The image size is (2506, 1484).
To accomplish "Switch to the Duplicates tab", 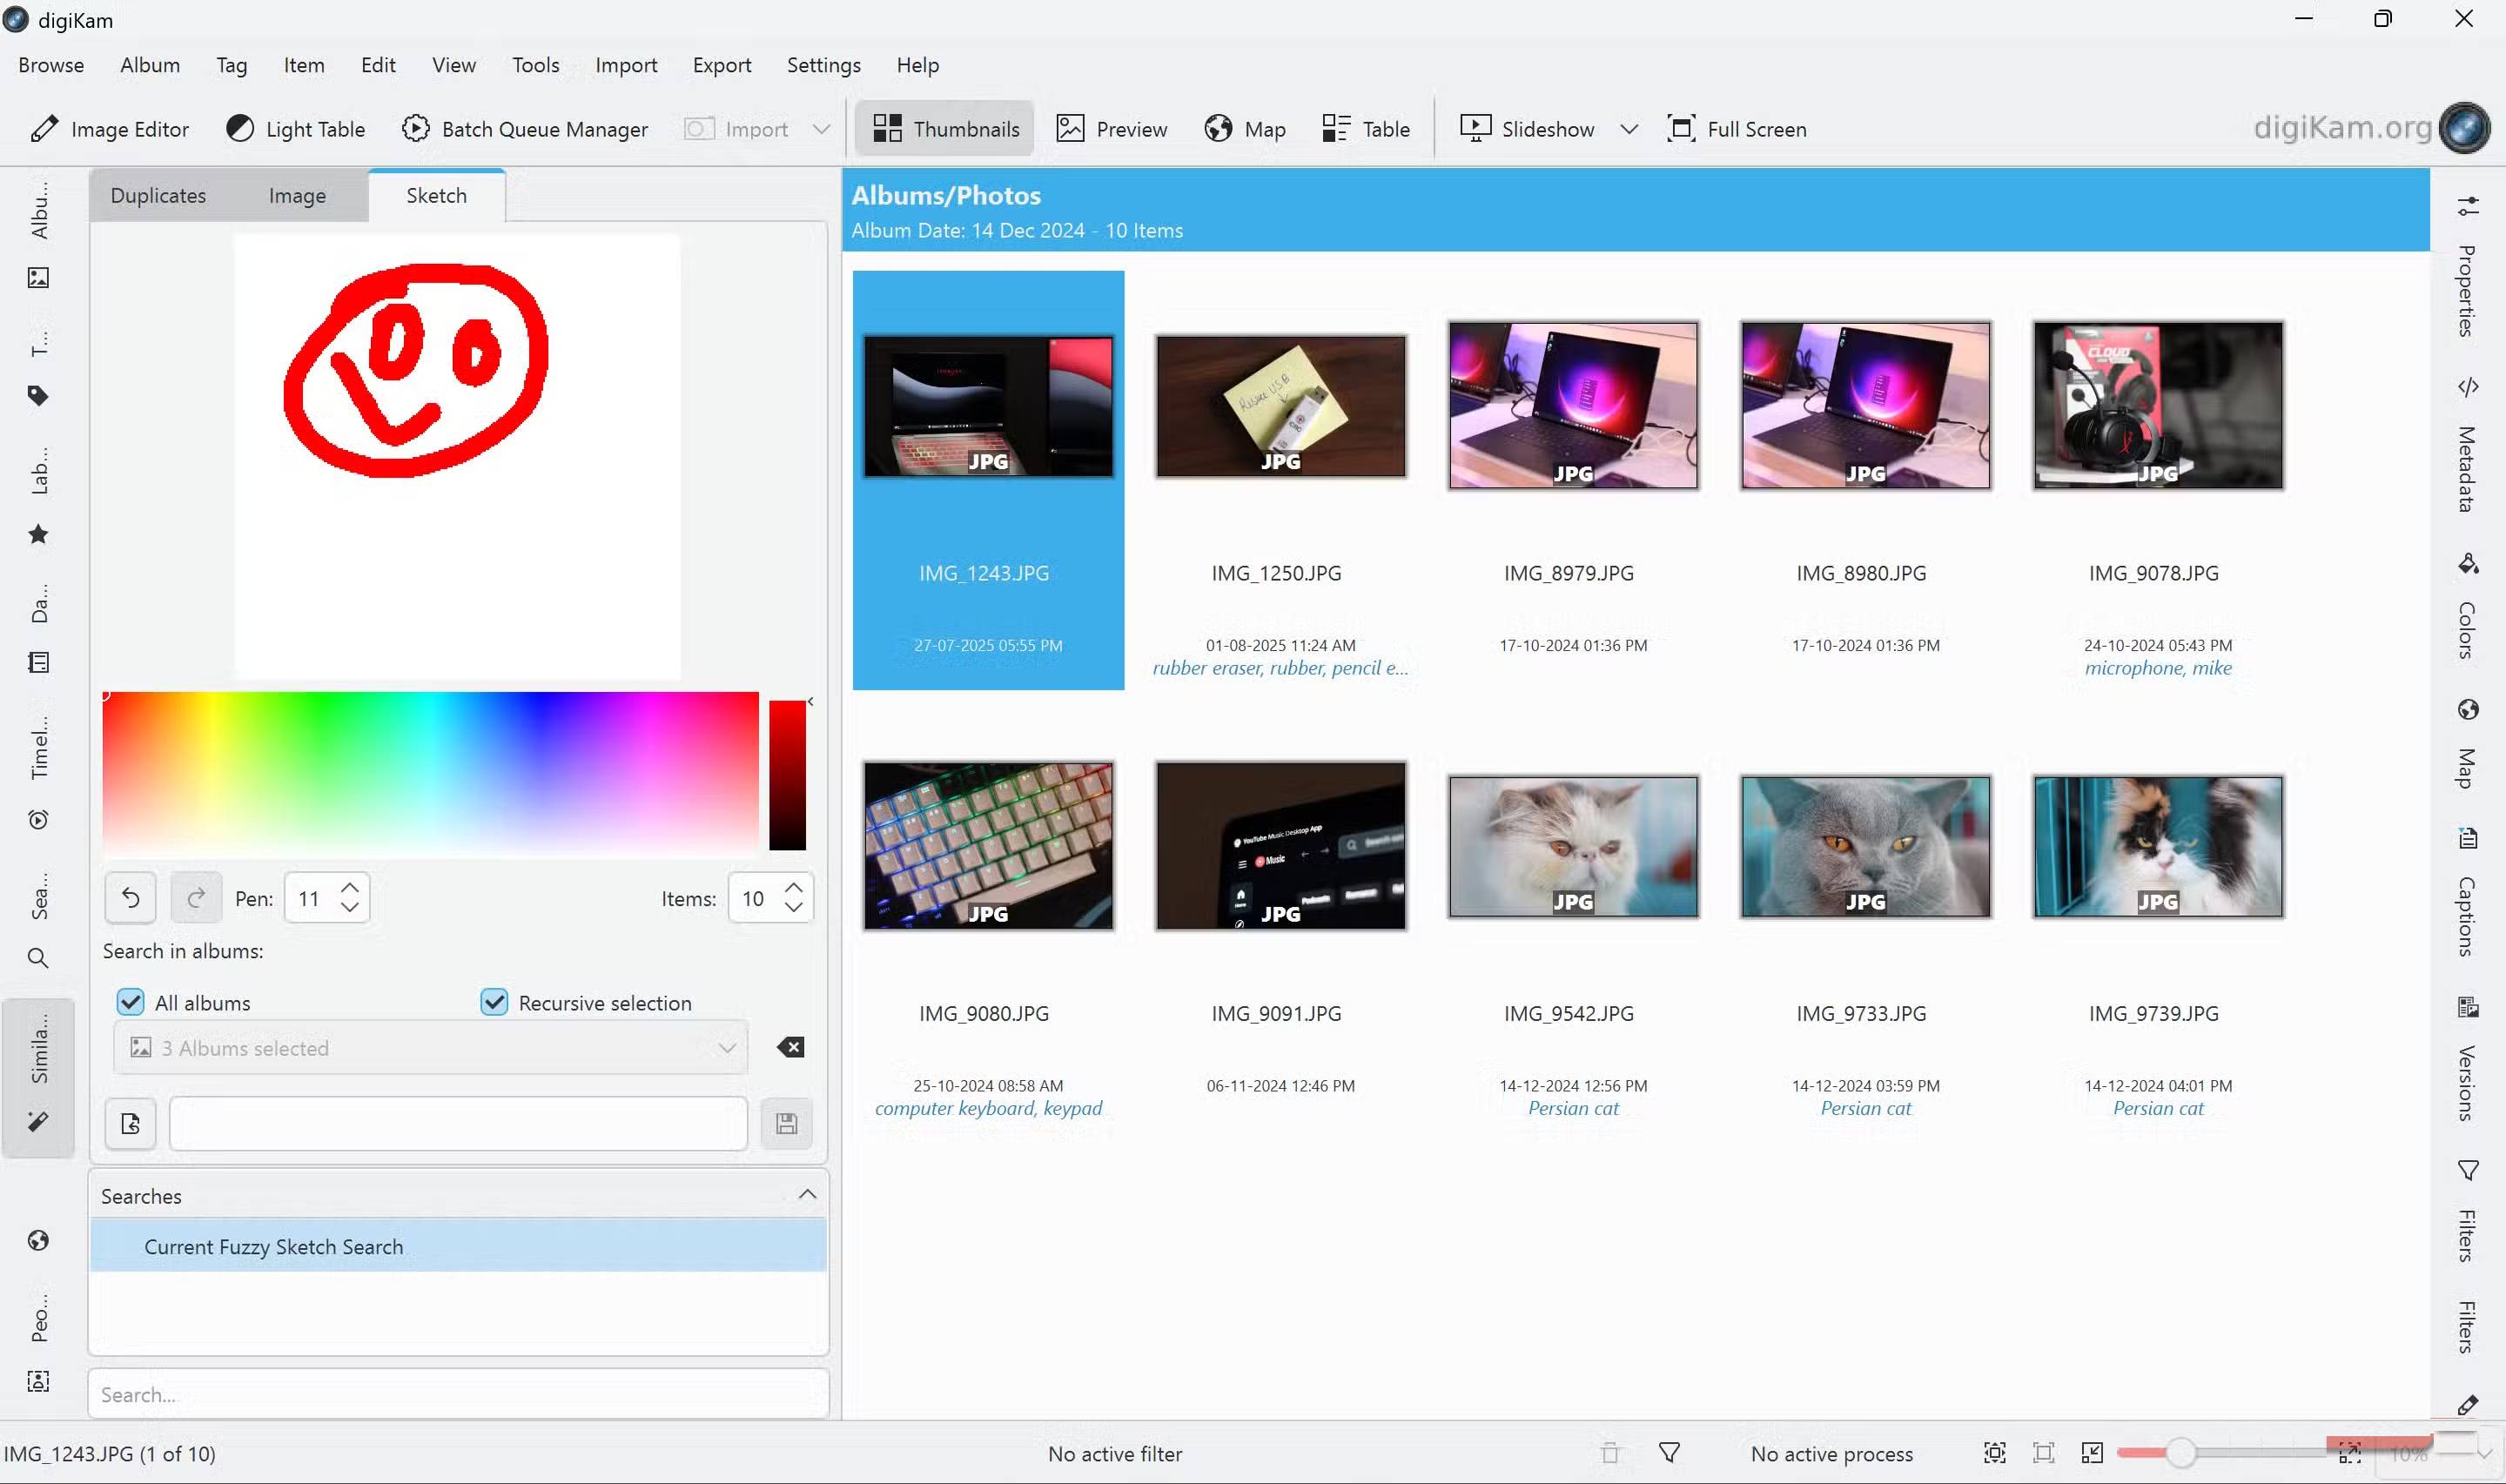I will click(x=158, y=195).
